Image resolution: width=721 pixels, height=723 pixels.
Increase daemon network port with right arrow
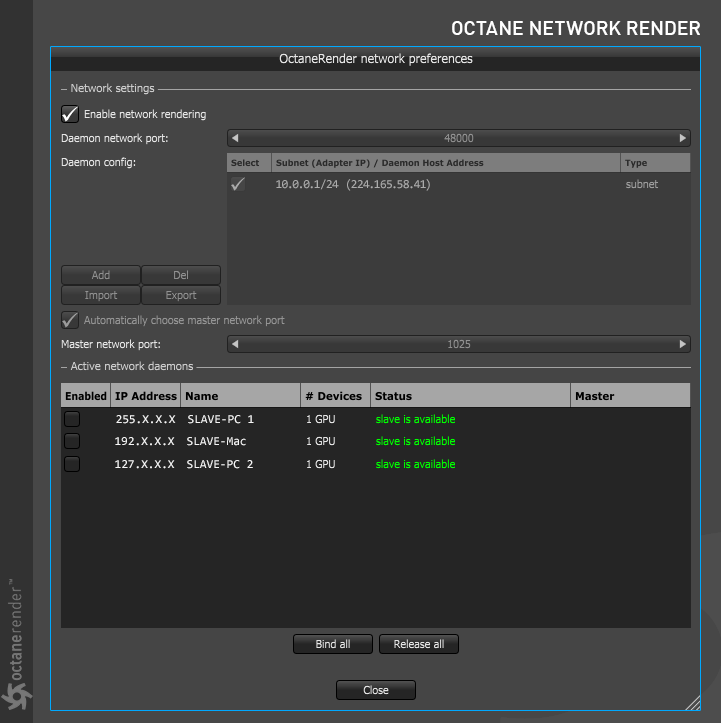683,138
